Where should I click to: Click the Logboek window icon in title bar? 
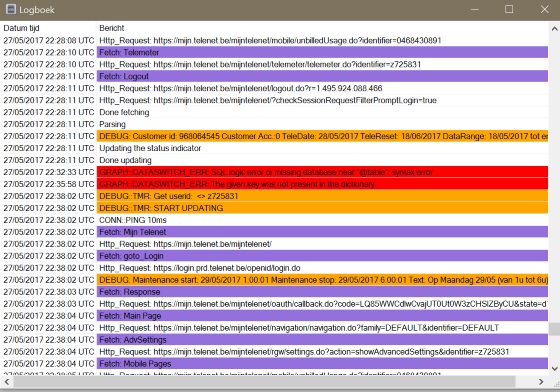click(11, 9)
